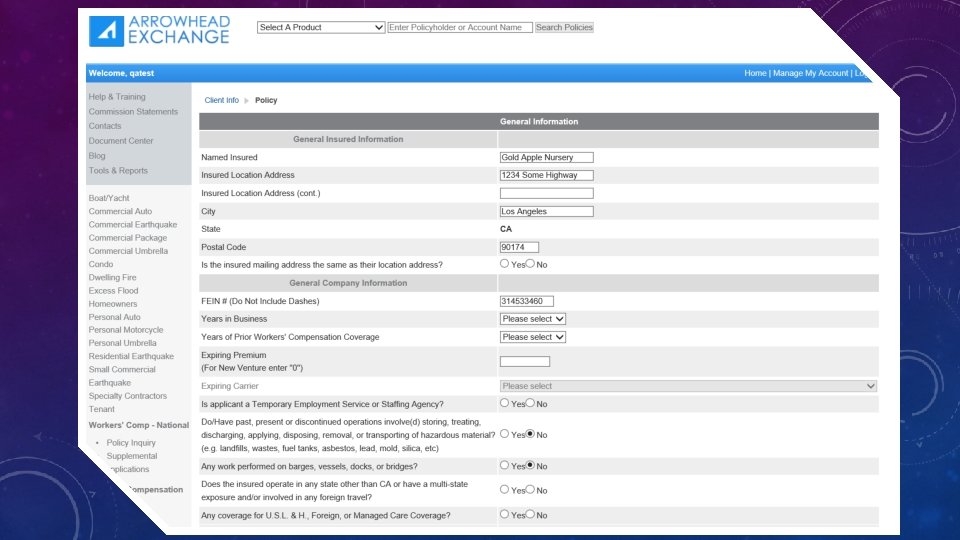
Task: Open the Years in Business dropdown
Action: click(533, 319)
